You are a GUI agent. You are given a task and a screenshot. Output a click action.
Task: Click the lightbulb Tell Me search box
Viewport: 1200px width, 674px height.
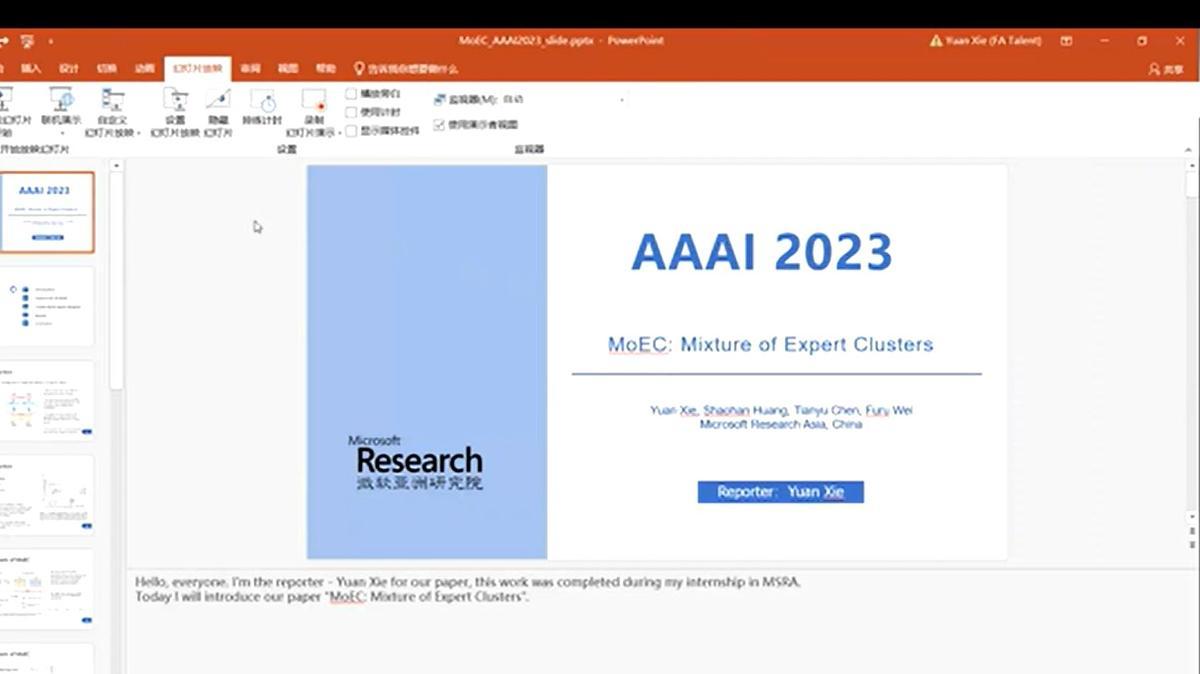click(406, 69)
